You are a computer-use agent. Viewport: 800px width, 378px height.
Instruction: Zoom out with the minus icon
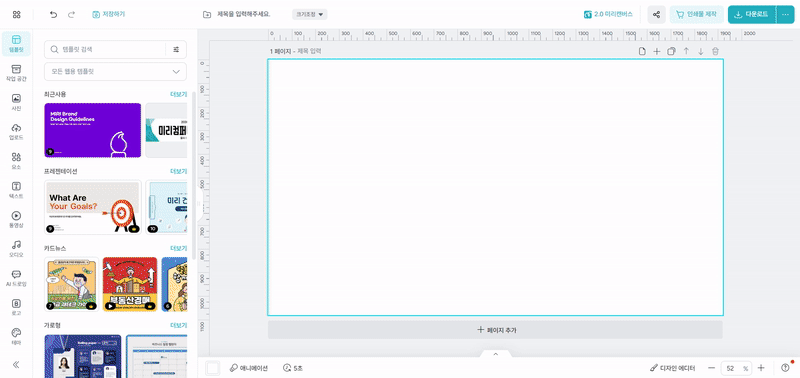(x=712, y=368)
